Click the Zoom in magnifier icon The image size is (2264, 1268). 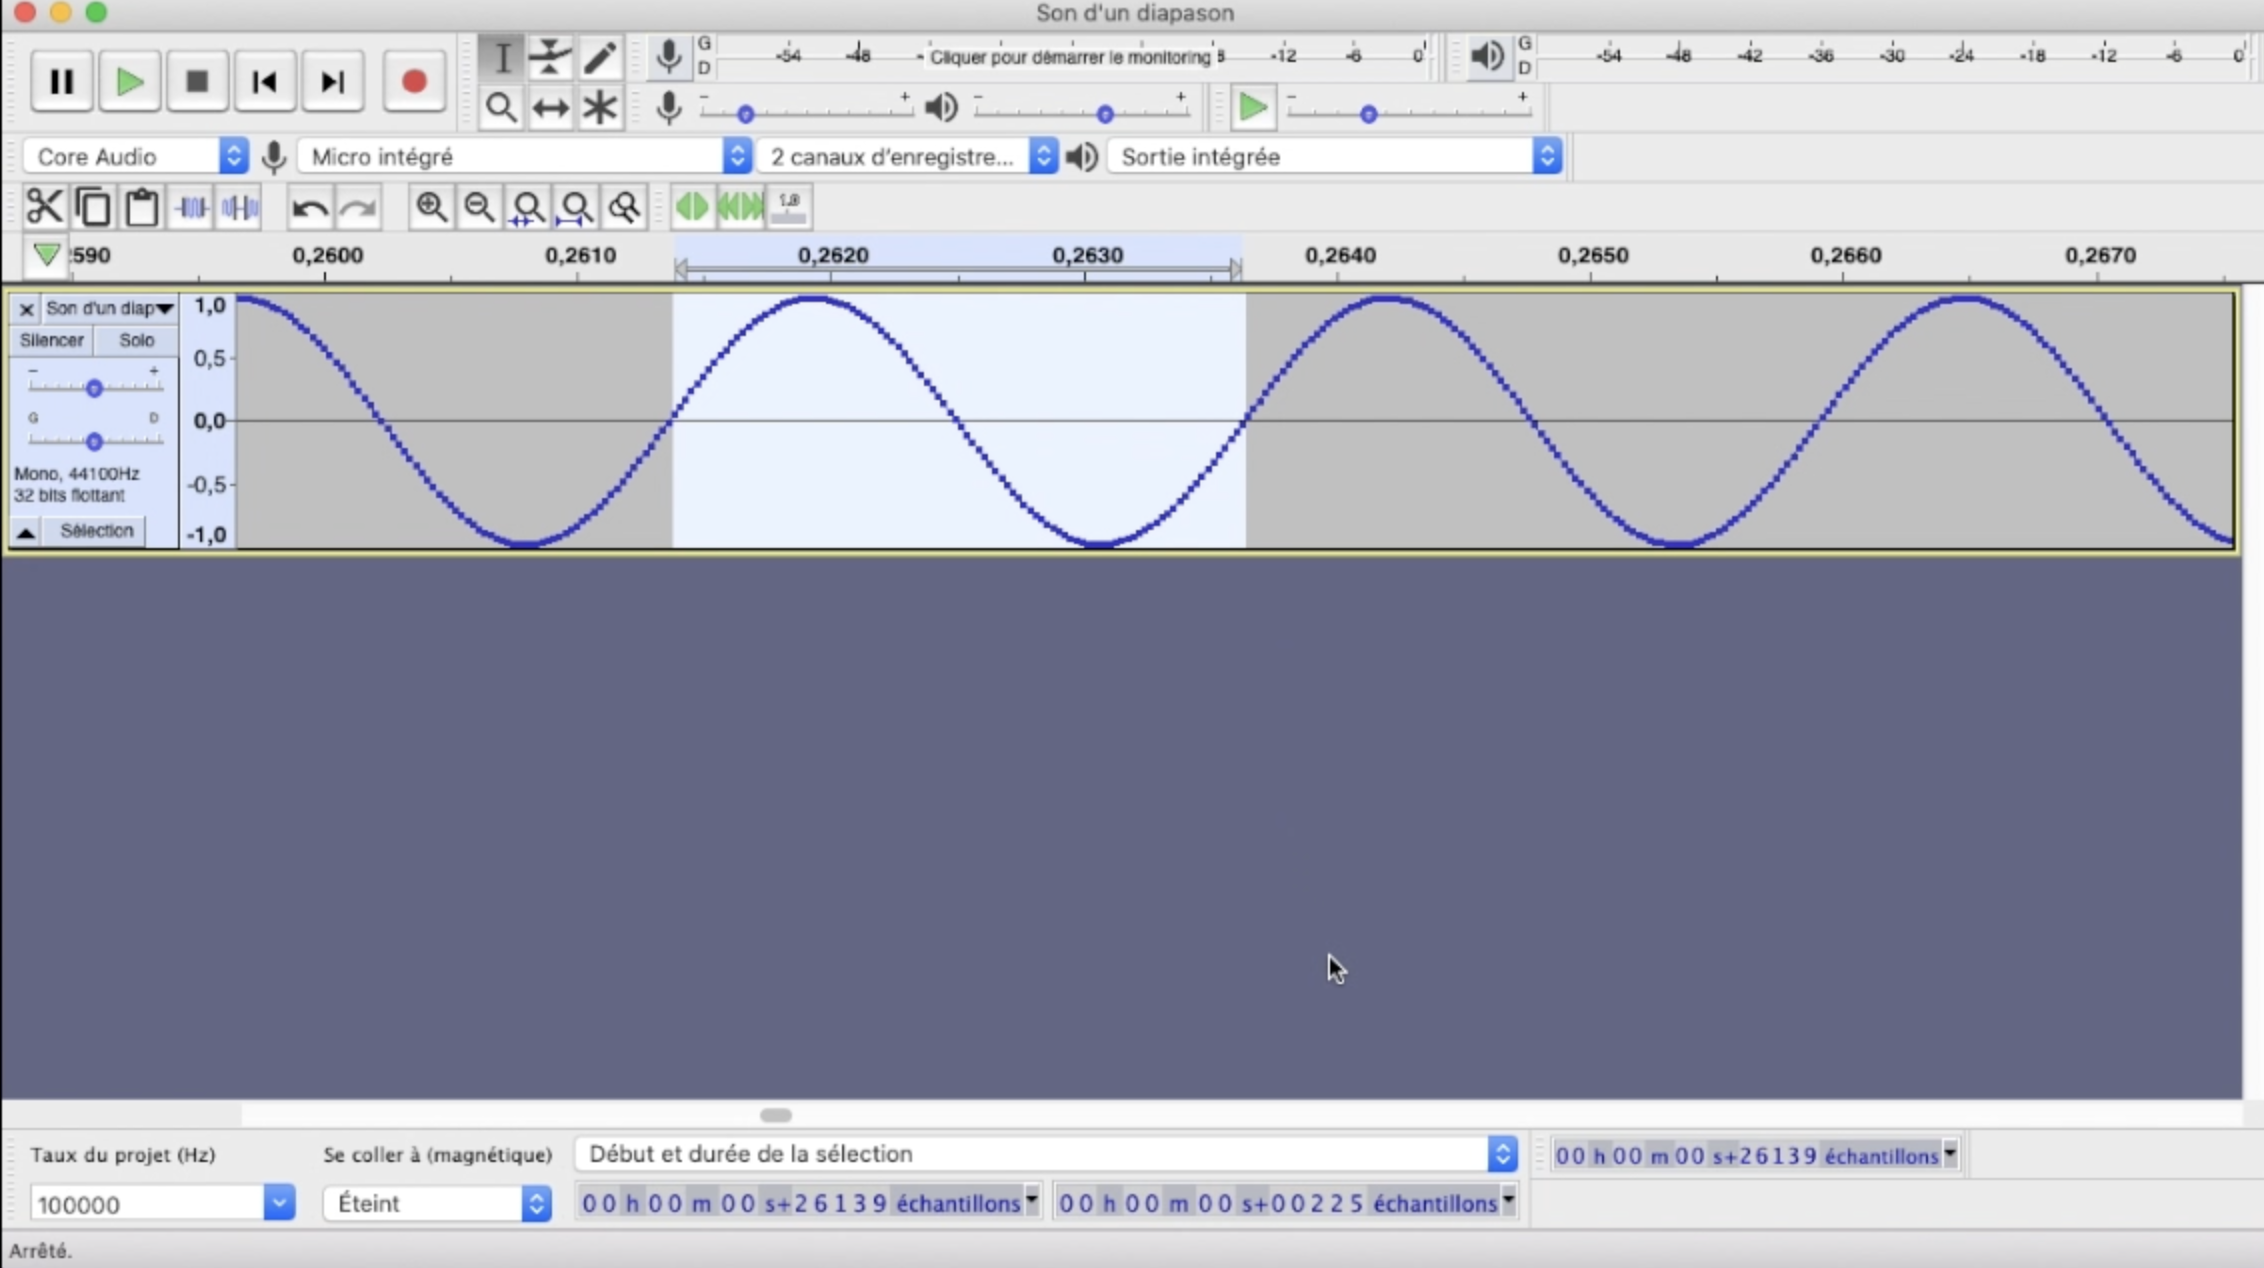pyautogui.click(x=431, y=207)
